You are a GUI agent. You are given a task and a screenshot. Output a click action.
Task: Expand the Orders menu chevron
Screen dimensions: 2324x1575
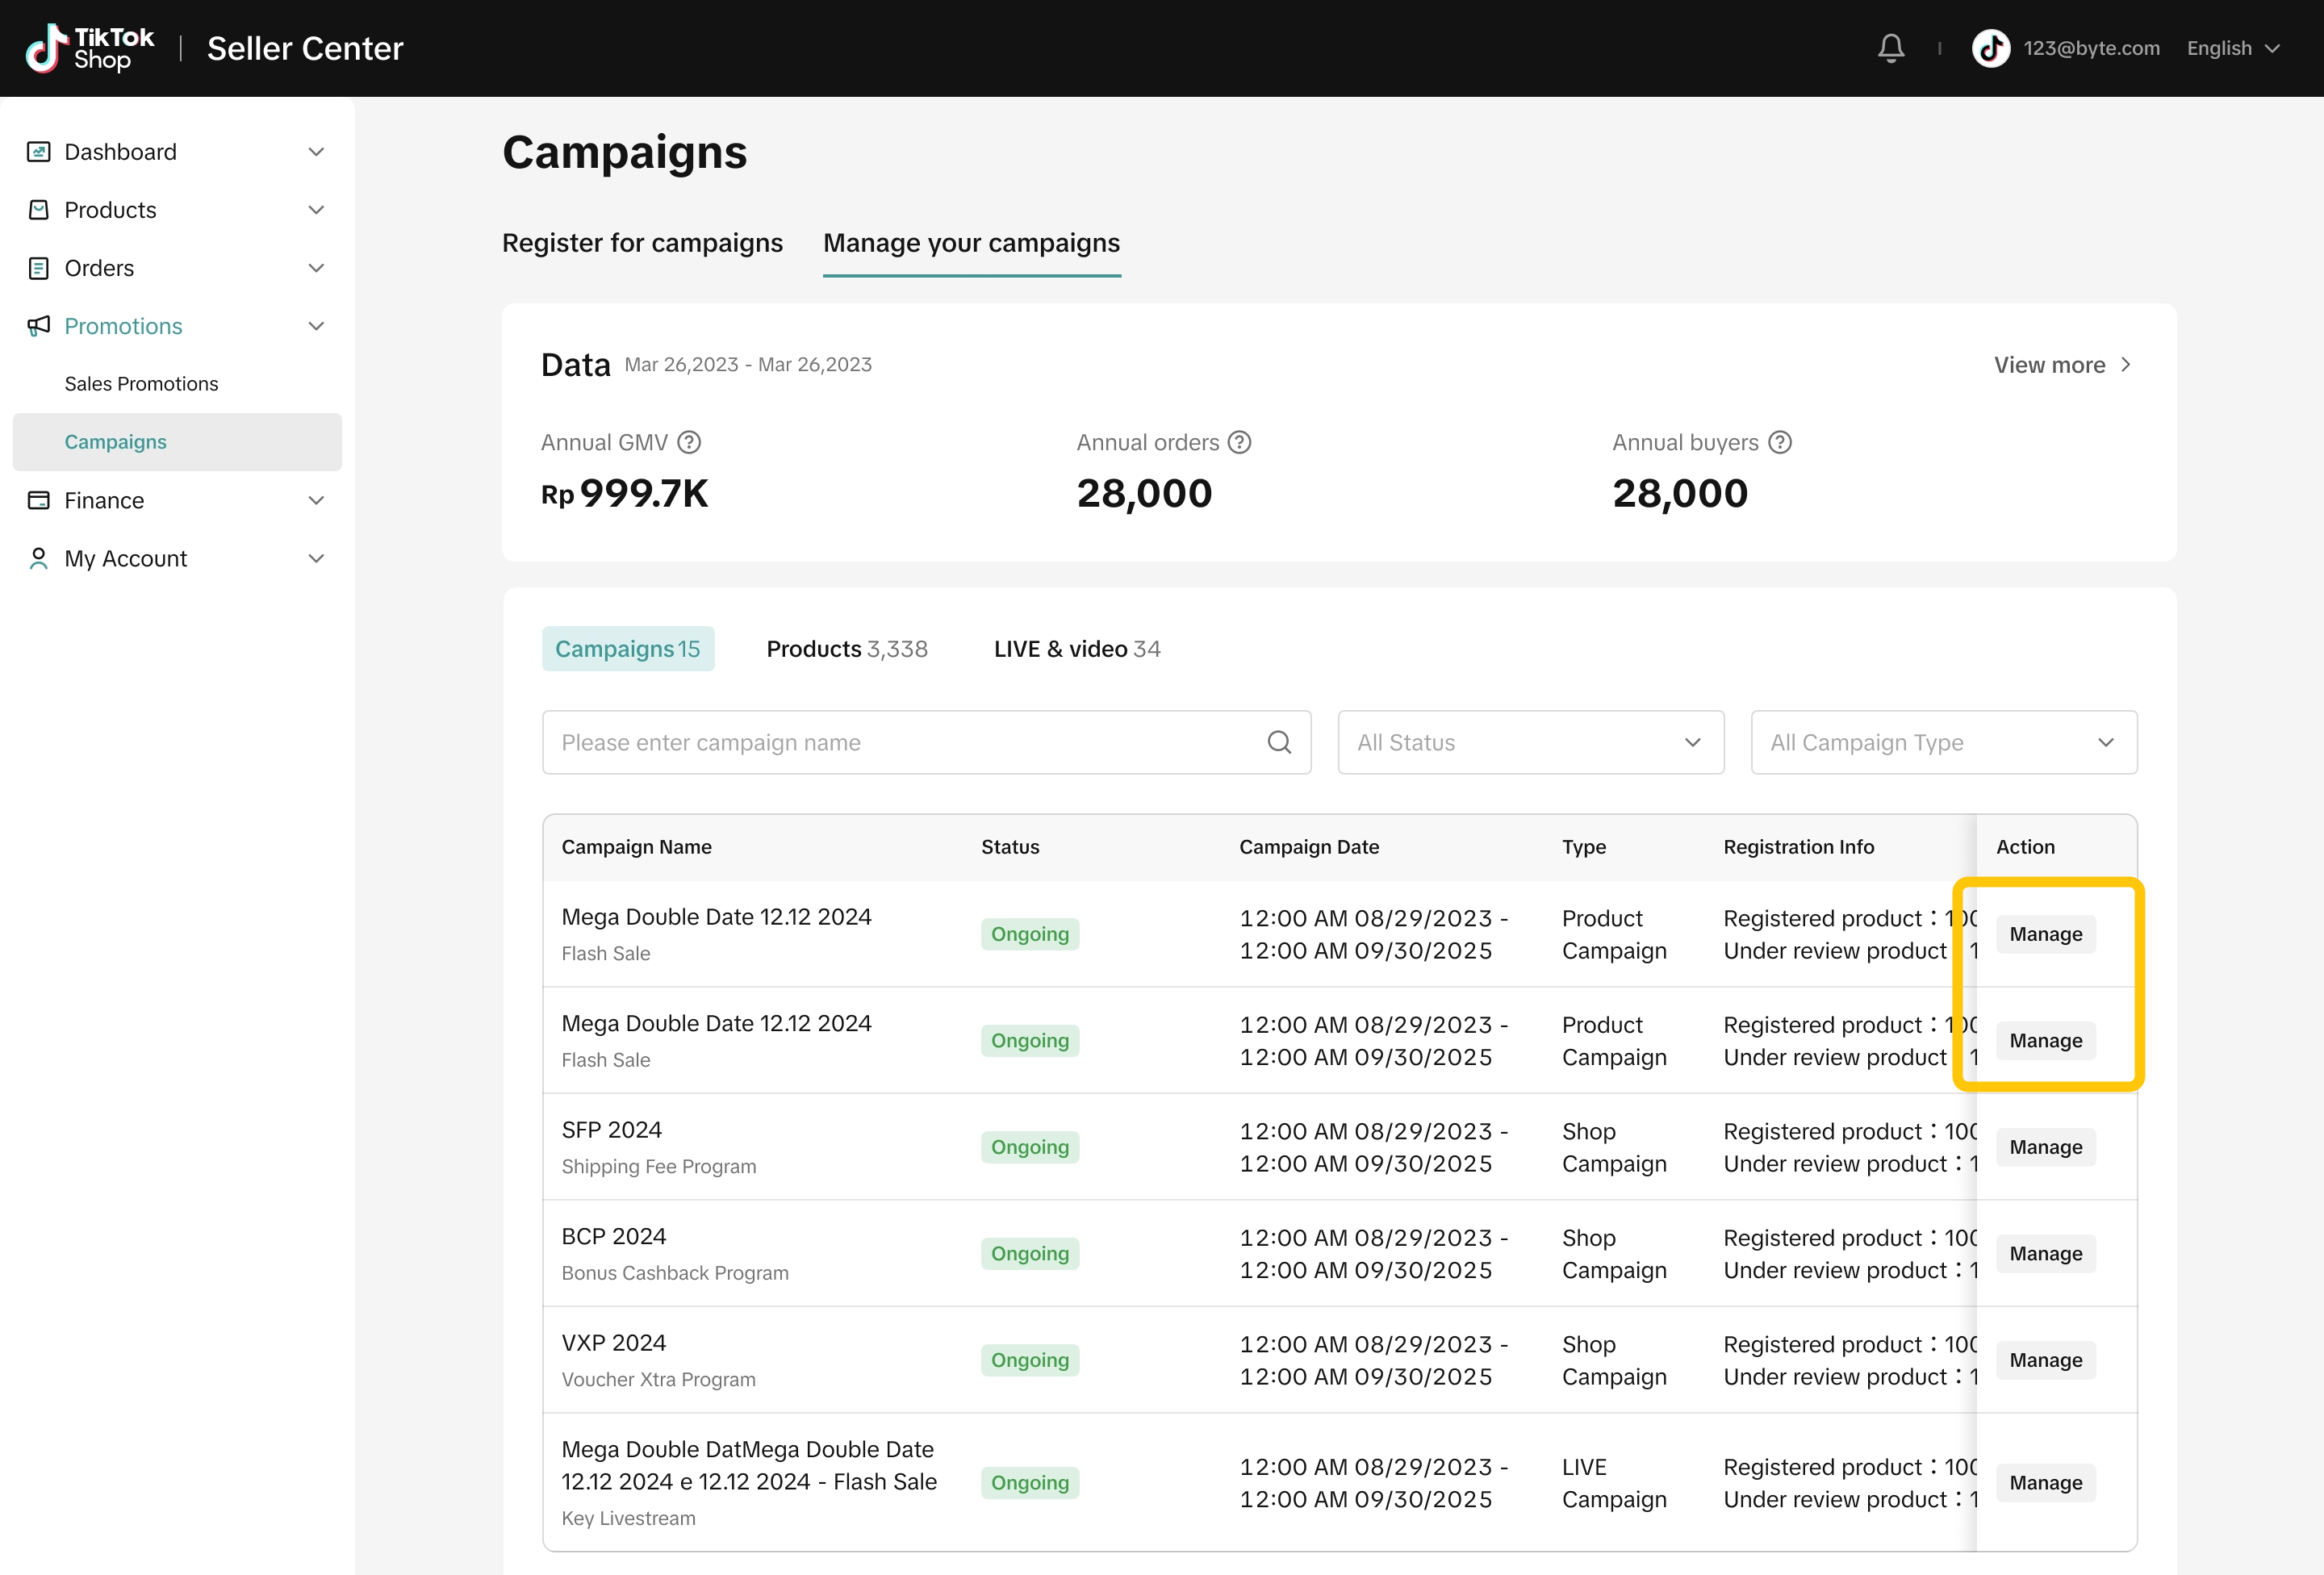[316, 268]
